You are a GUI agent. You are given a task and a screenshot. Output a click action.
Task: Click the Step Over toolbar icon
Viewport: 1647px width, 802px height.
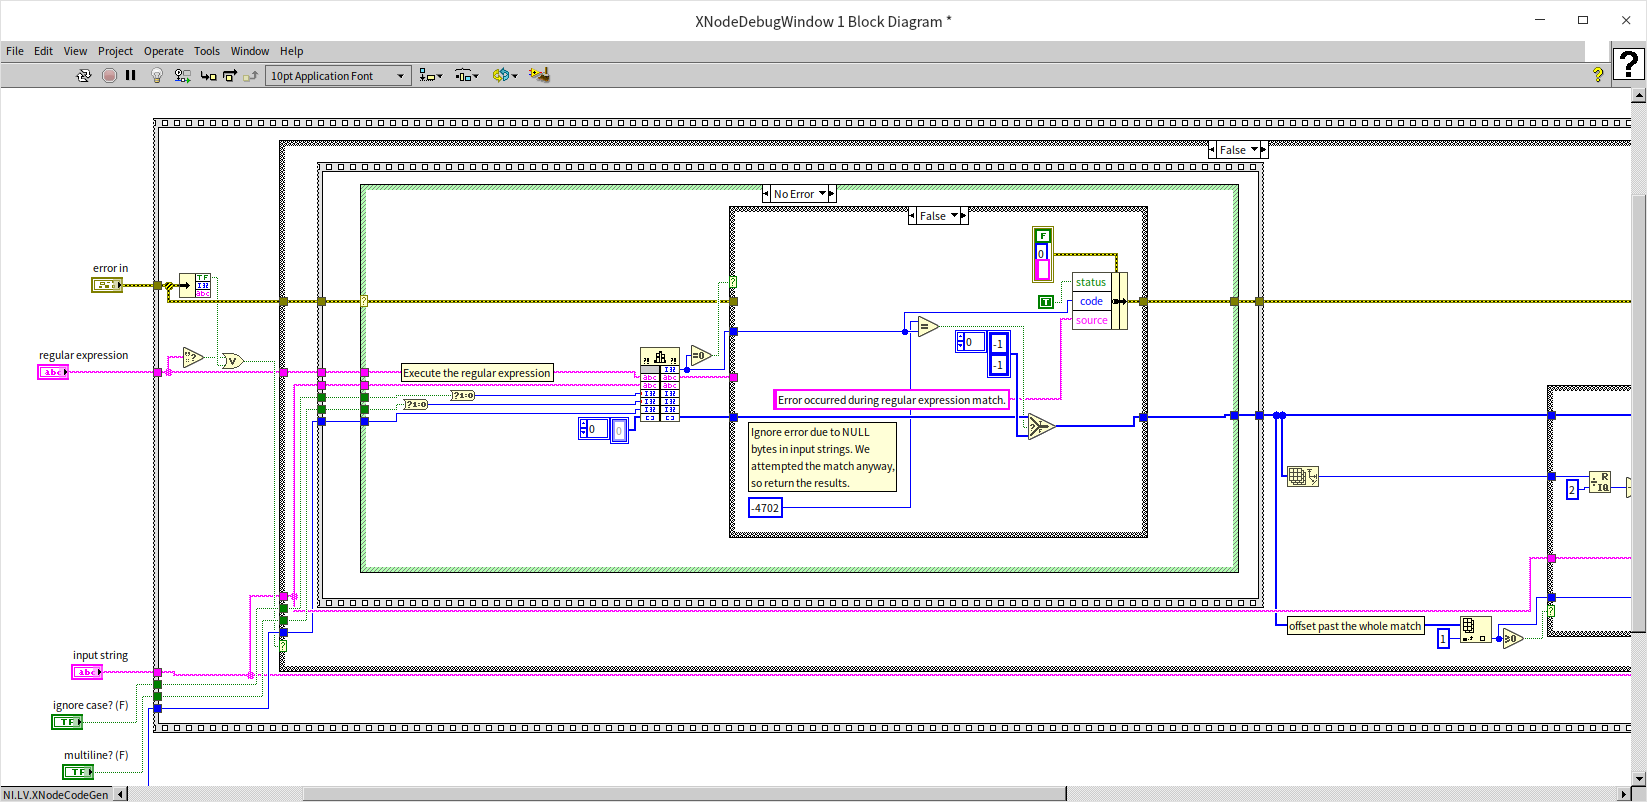pos(230,75)
